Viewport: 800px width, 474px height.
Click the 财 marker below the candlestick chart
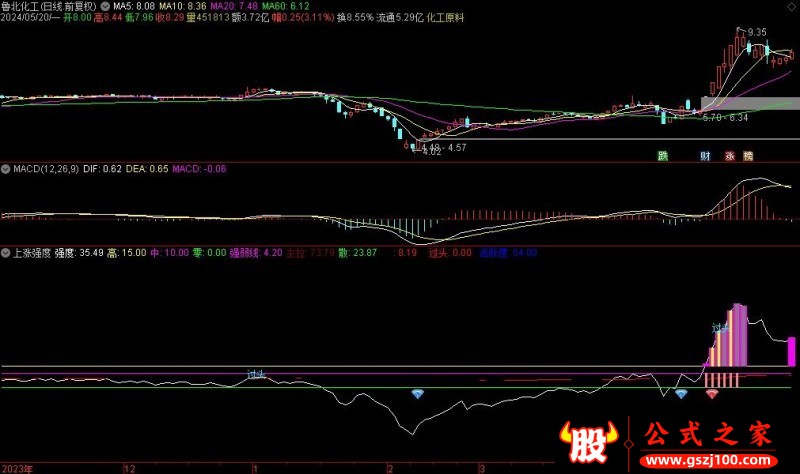[x=704, y=156]
